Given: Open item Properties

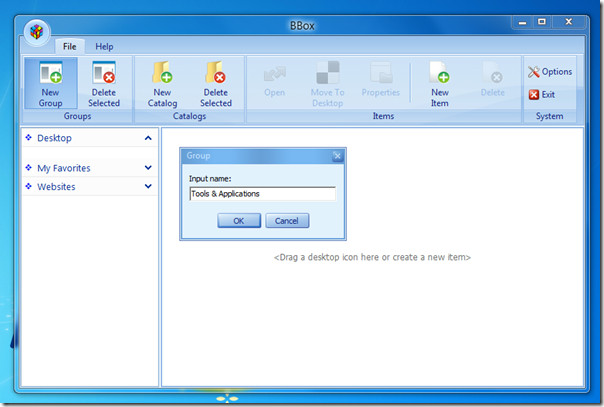Looking at the screenshot, I should pos(381,81).
